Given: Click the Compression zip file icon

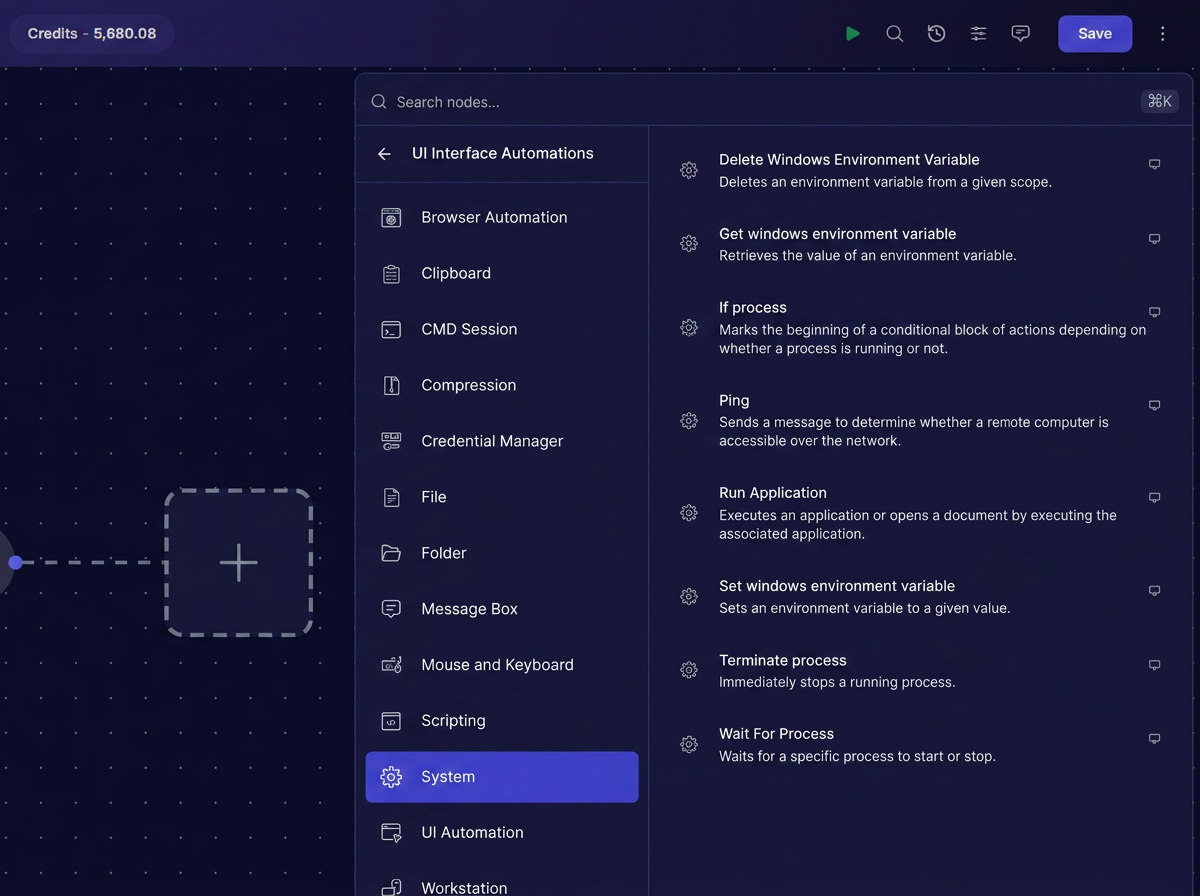Looking at the screenshot, I should (x=391, y=386).
